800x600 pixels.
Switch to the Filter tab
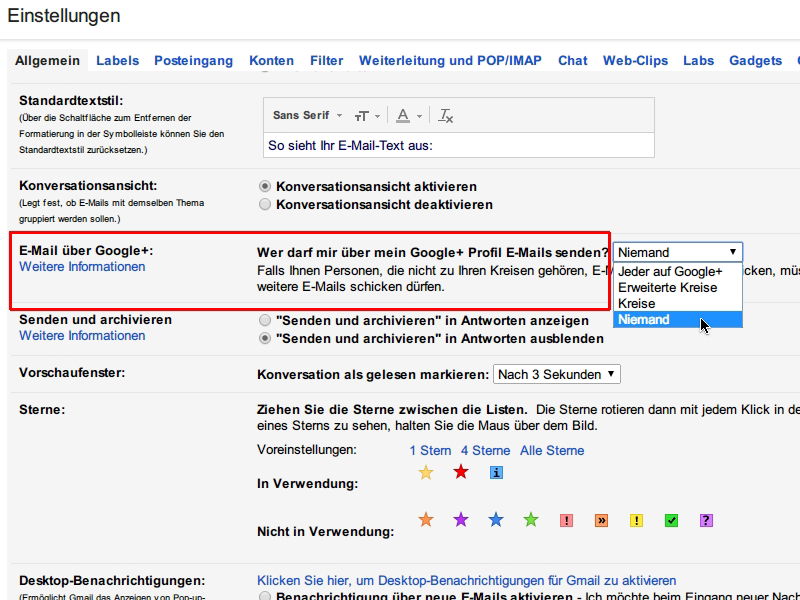[327, 60]
